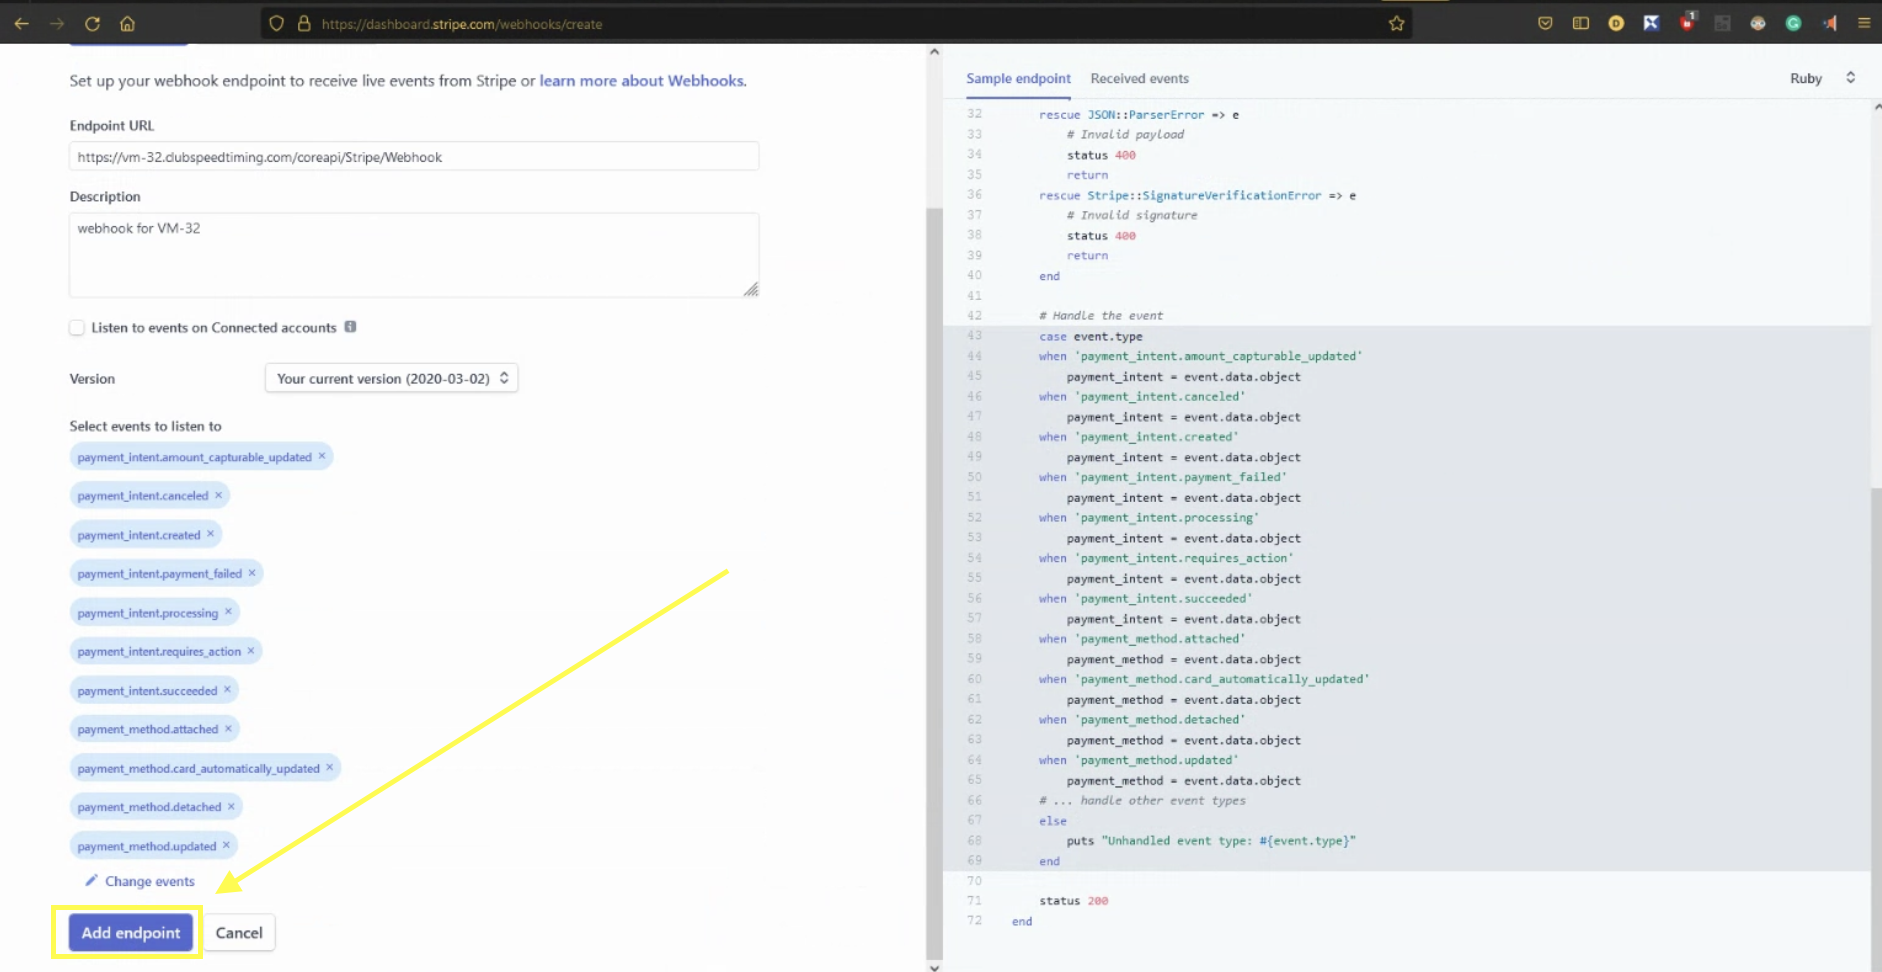Viewport: 1882px width, 972px height.
Task: Remove payment_intent.succeeded event chip
Action: point(227,690)
